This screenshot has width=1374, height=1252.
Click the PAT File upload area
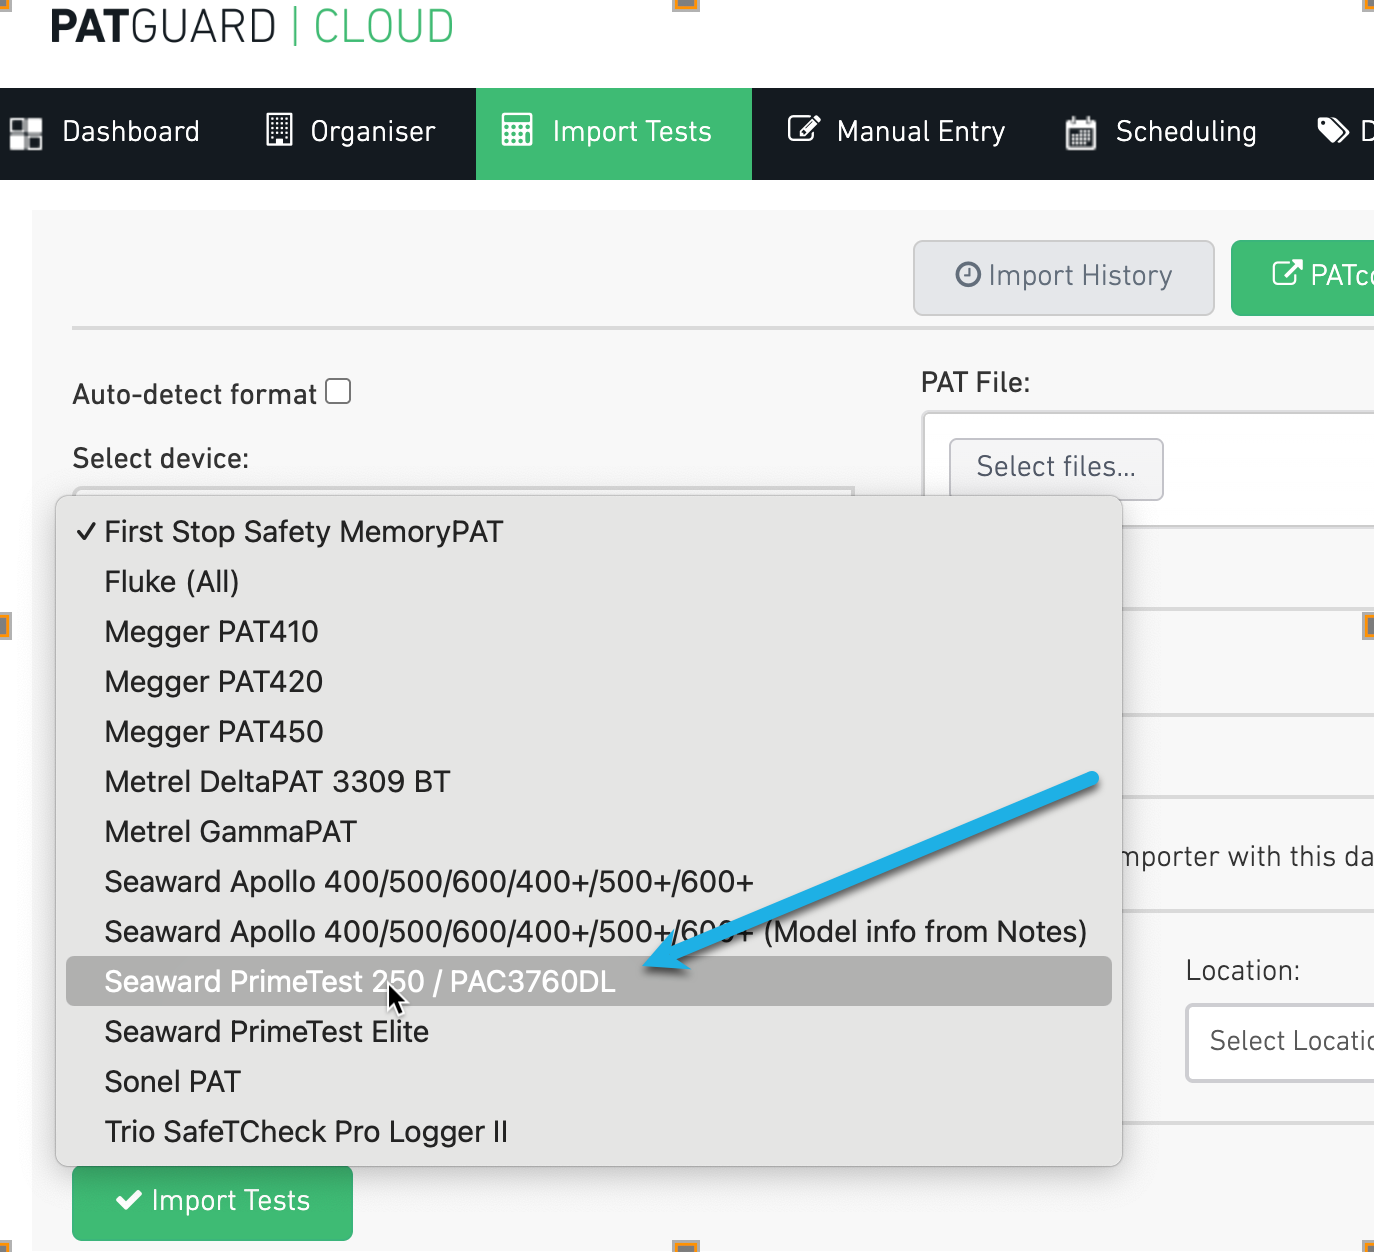coord(1148,469)
